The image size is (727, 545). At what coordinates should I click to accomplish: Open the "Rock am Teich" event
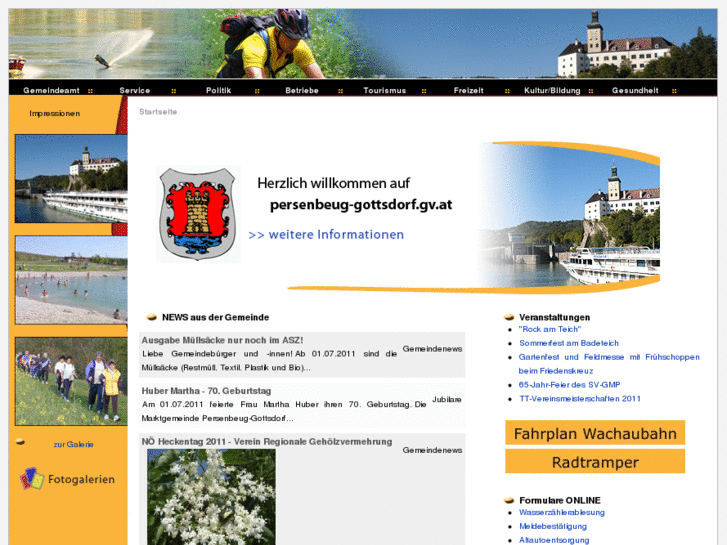[x=550, y=329]
